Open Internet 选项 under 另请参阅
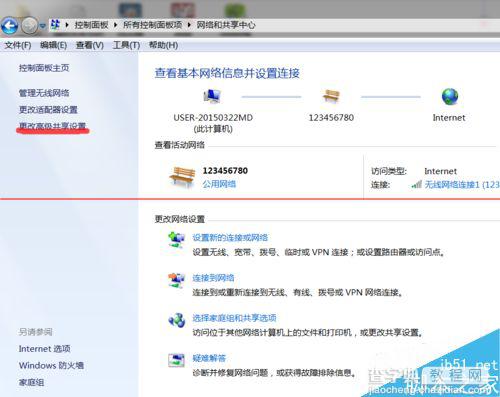The height and width of the screenshot is (397, 500). coord(45,349)
